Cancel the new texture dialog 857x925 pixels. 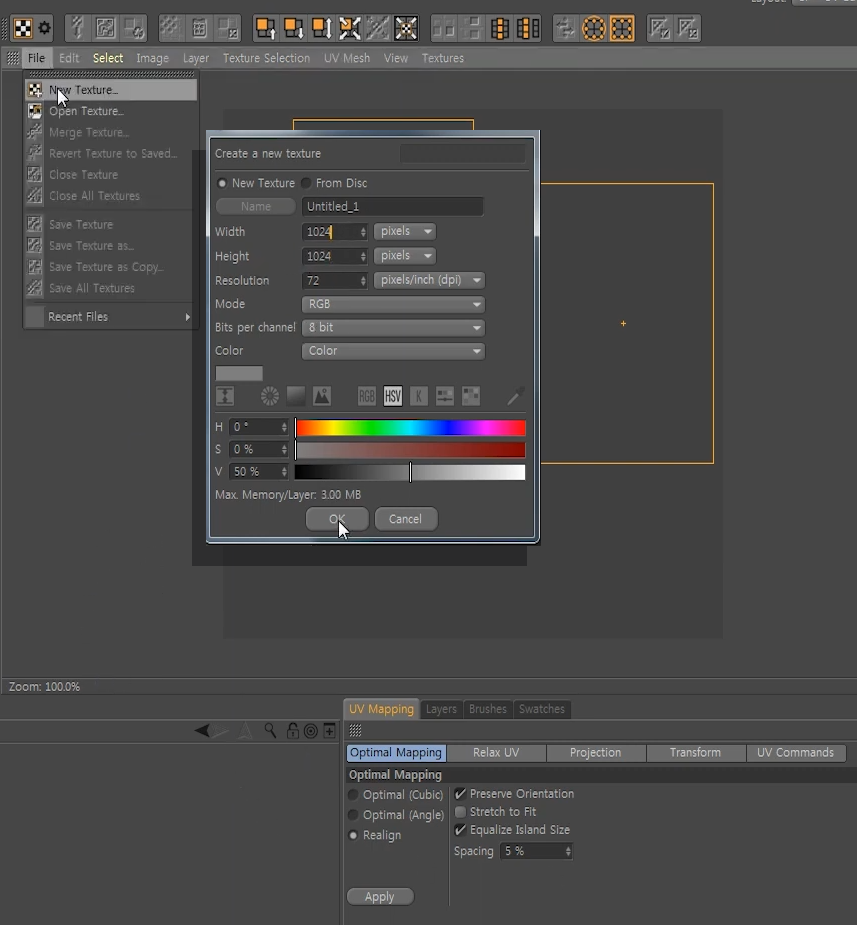(406, 519)
